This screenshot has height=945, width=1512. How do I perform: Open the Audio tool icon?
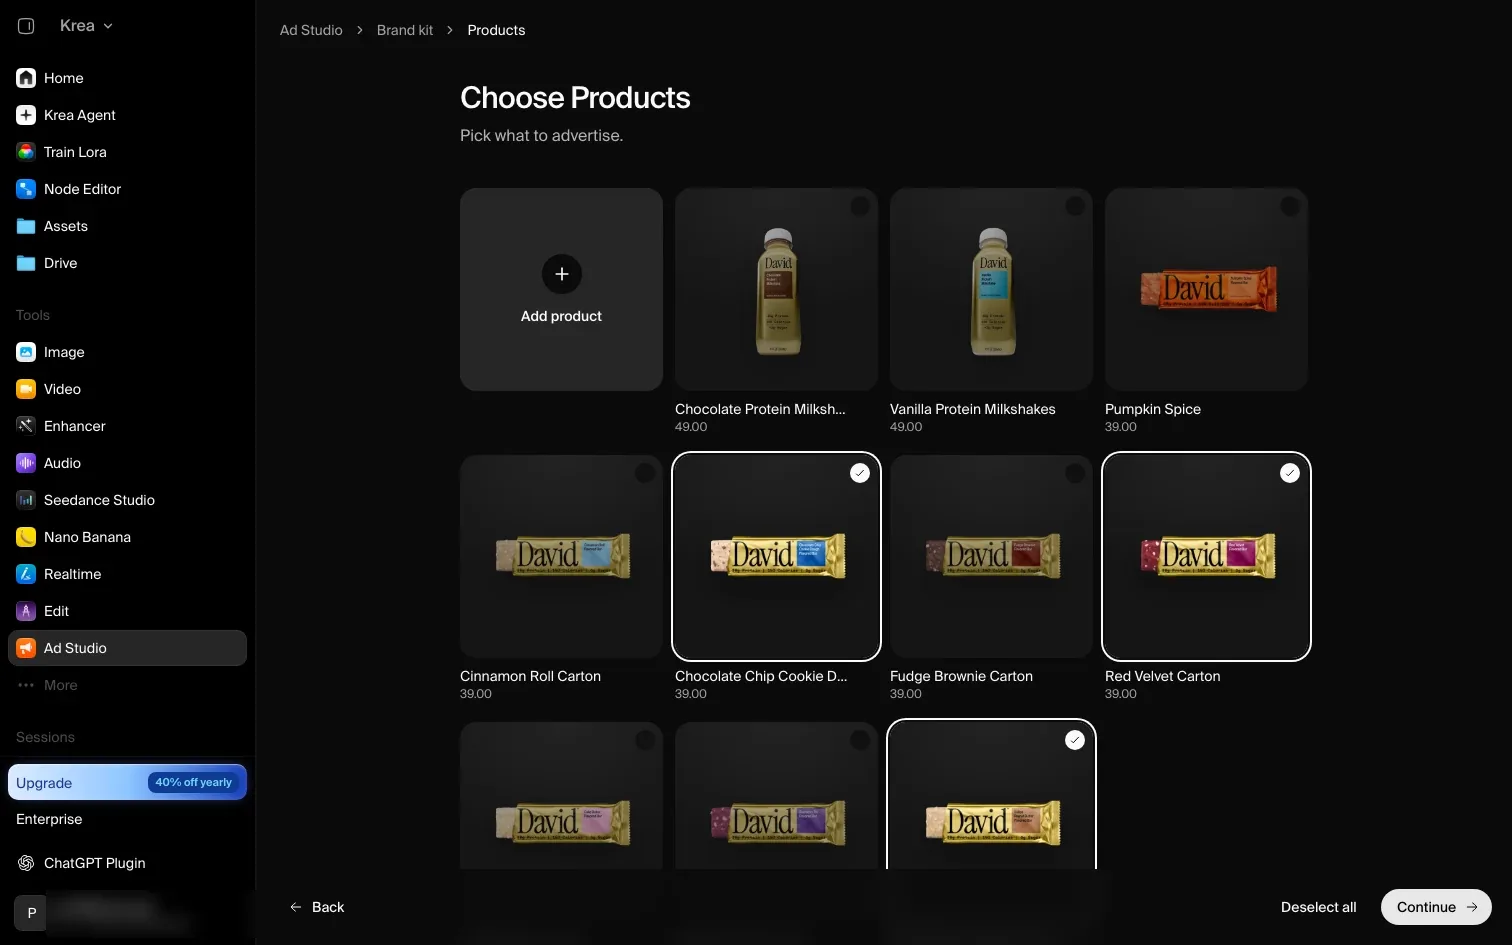(x=26, y=463)
